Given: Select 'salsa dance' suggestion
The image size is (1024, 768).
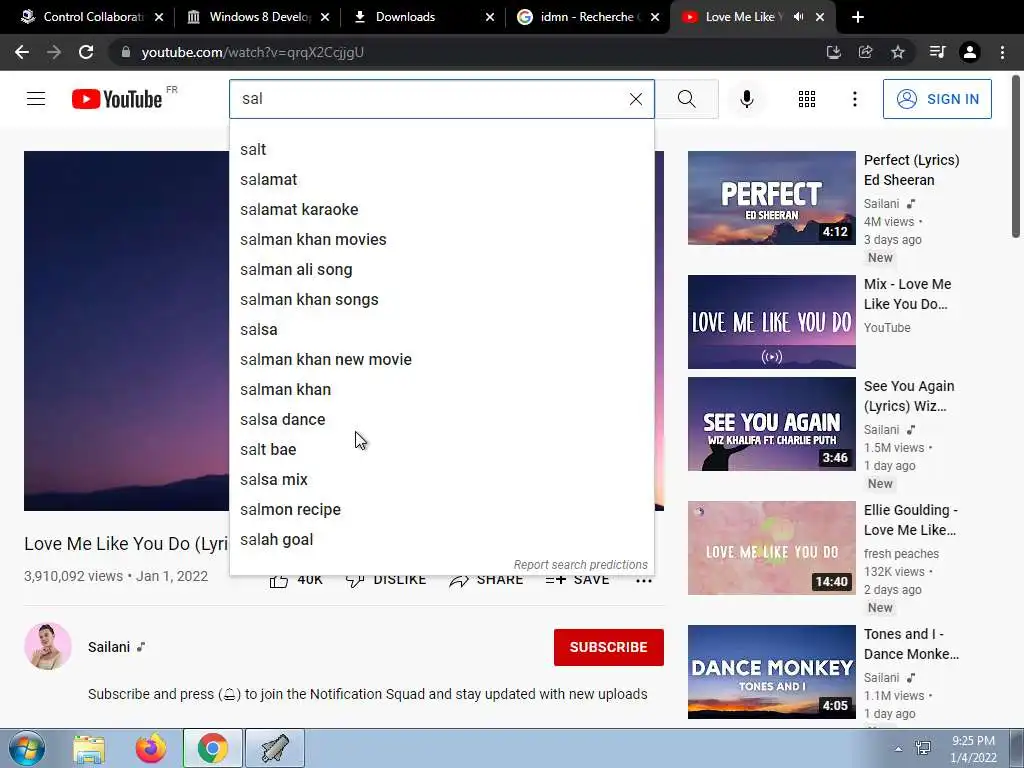Looking at the screenshot, I should tap(441, 420).
